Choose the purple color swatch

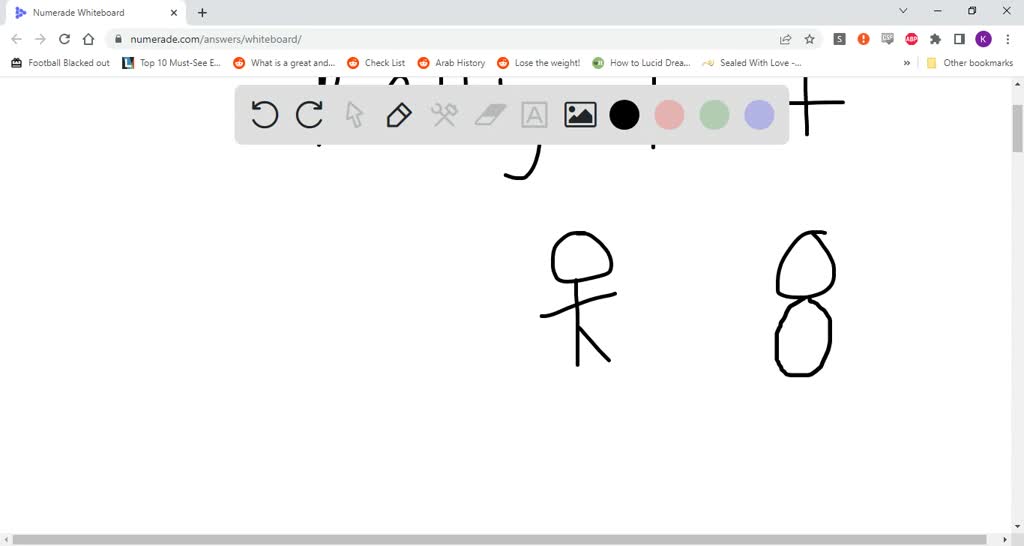pos(759,115)
